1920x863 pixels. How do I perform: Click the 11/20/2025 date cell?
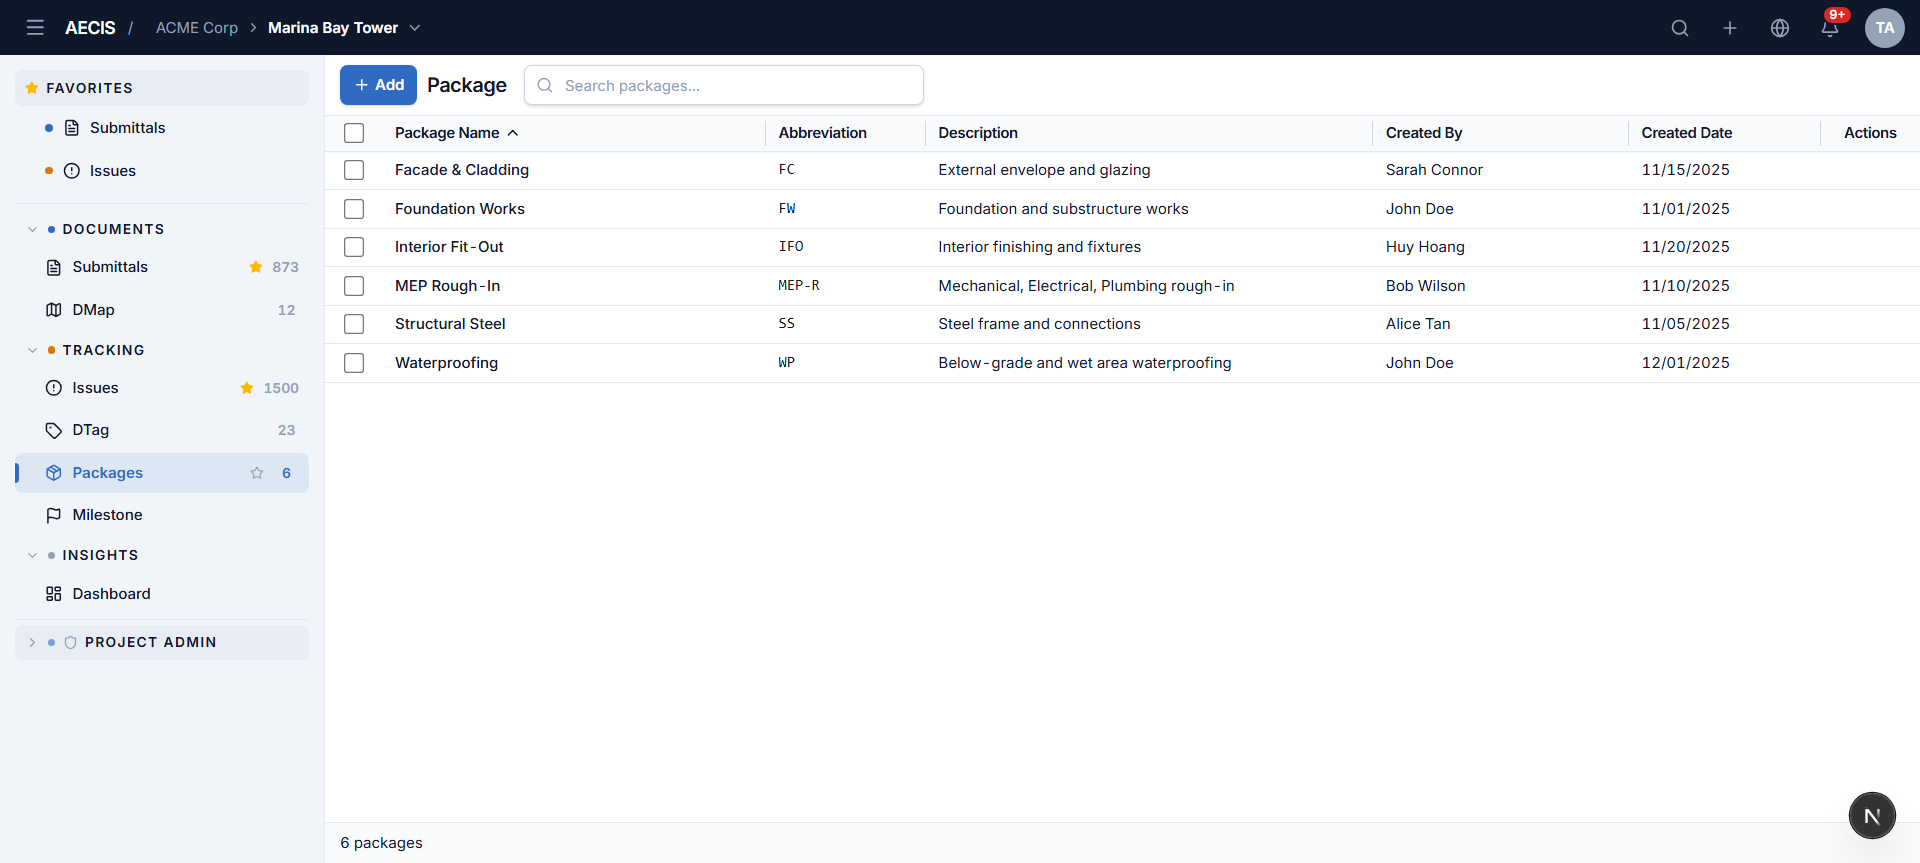tap(1686, 247)
